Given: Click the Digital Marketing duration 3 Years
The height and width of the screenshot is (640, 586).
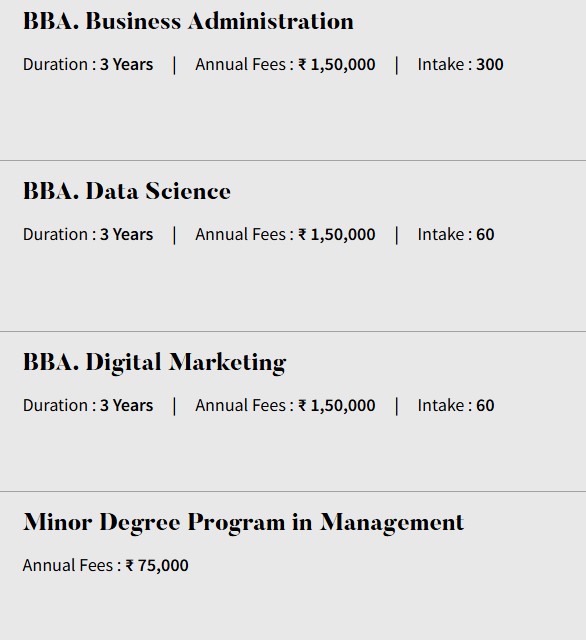Looking at the screenshot, I should click(x=127, y=406).
